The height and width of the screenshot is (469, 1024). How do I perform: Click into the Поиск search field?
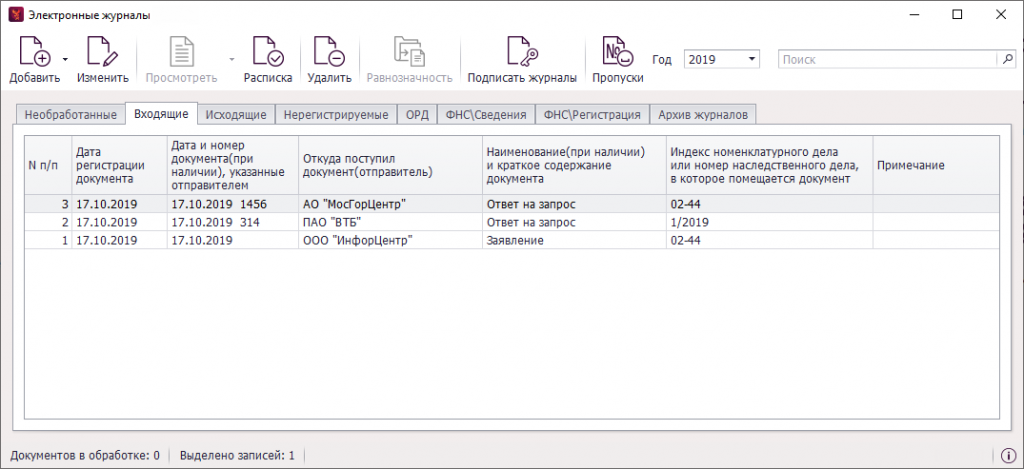click(x=887, y=59)
